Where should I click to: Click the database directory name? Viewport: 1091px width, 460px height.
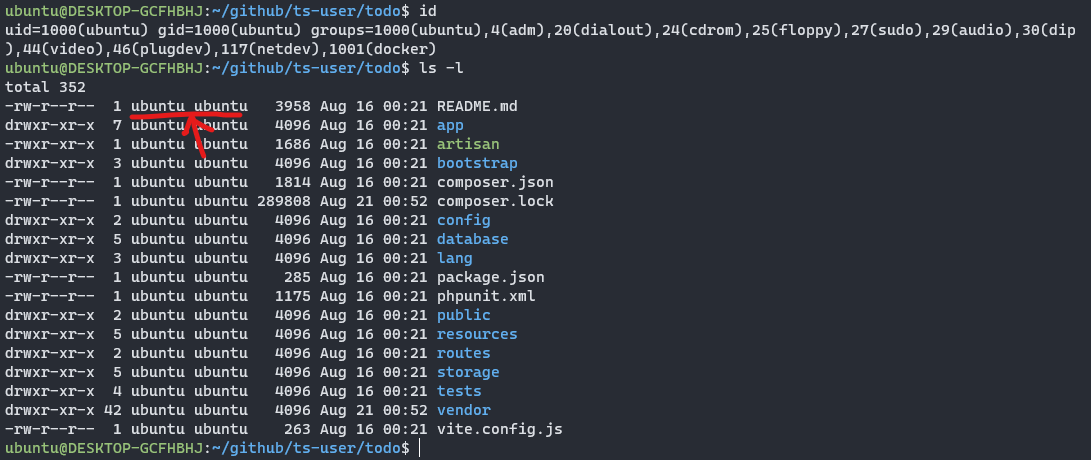pos(472,239)
